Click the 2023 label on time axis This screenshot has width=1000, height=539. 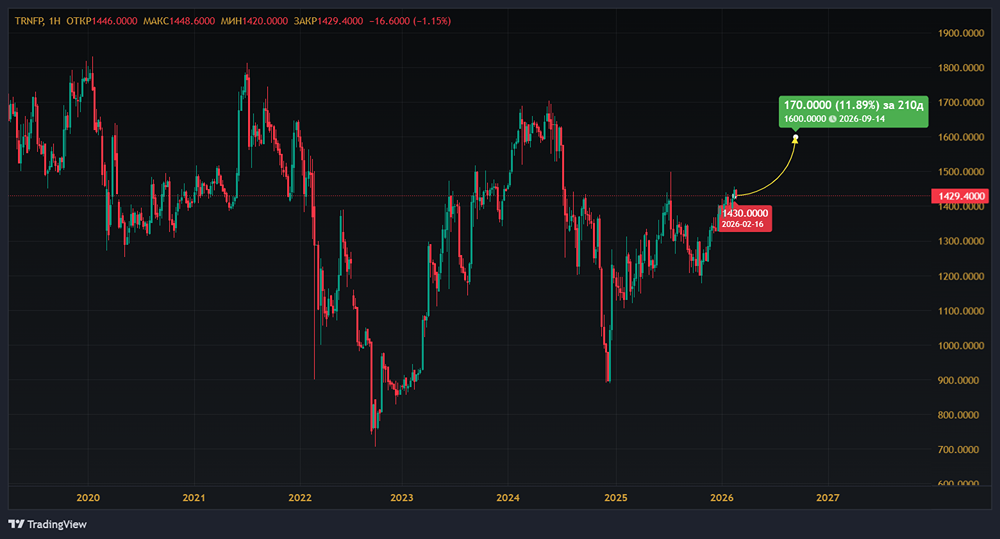(401, 497)
